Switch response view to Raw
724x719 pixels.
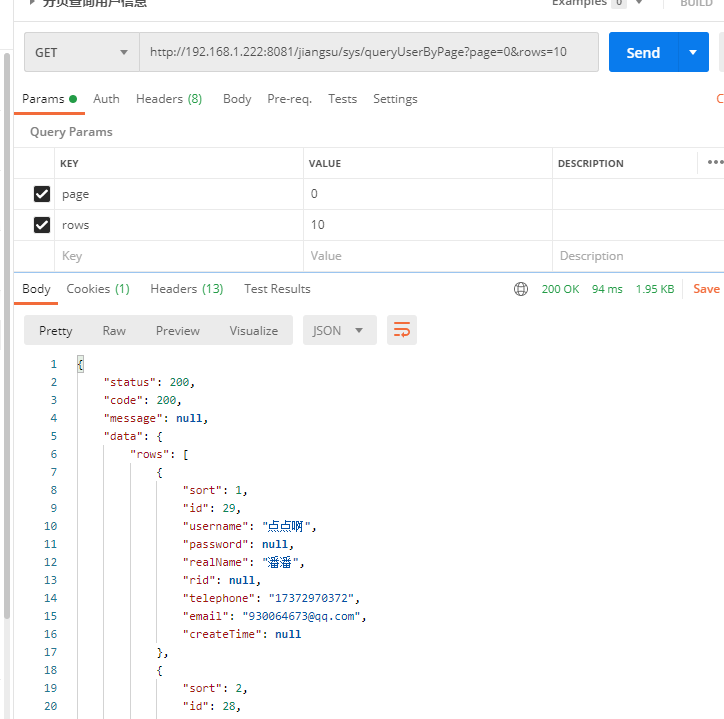point(114,330)
